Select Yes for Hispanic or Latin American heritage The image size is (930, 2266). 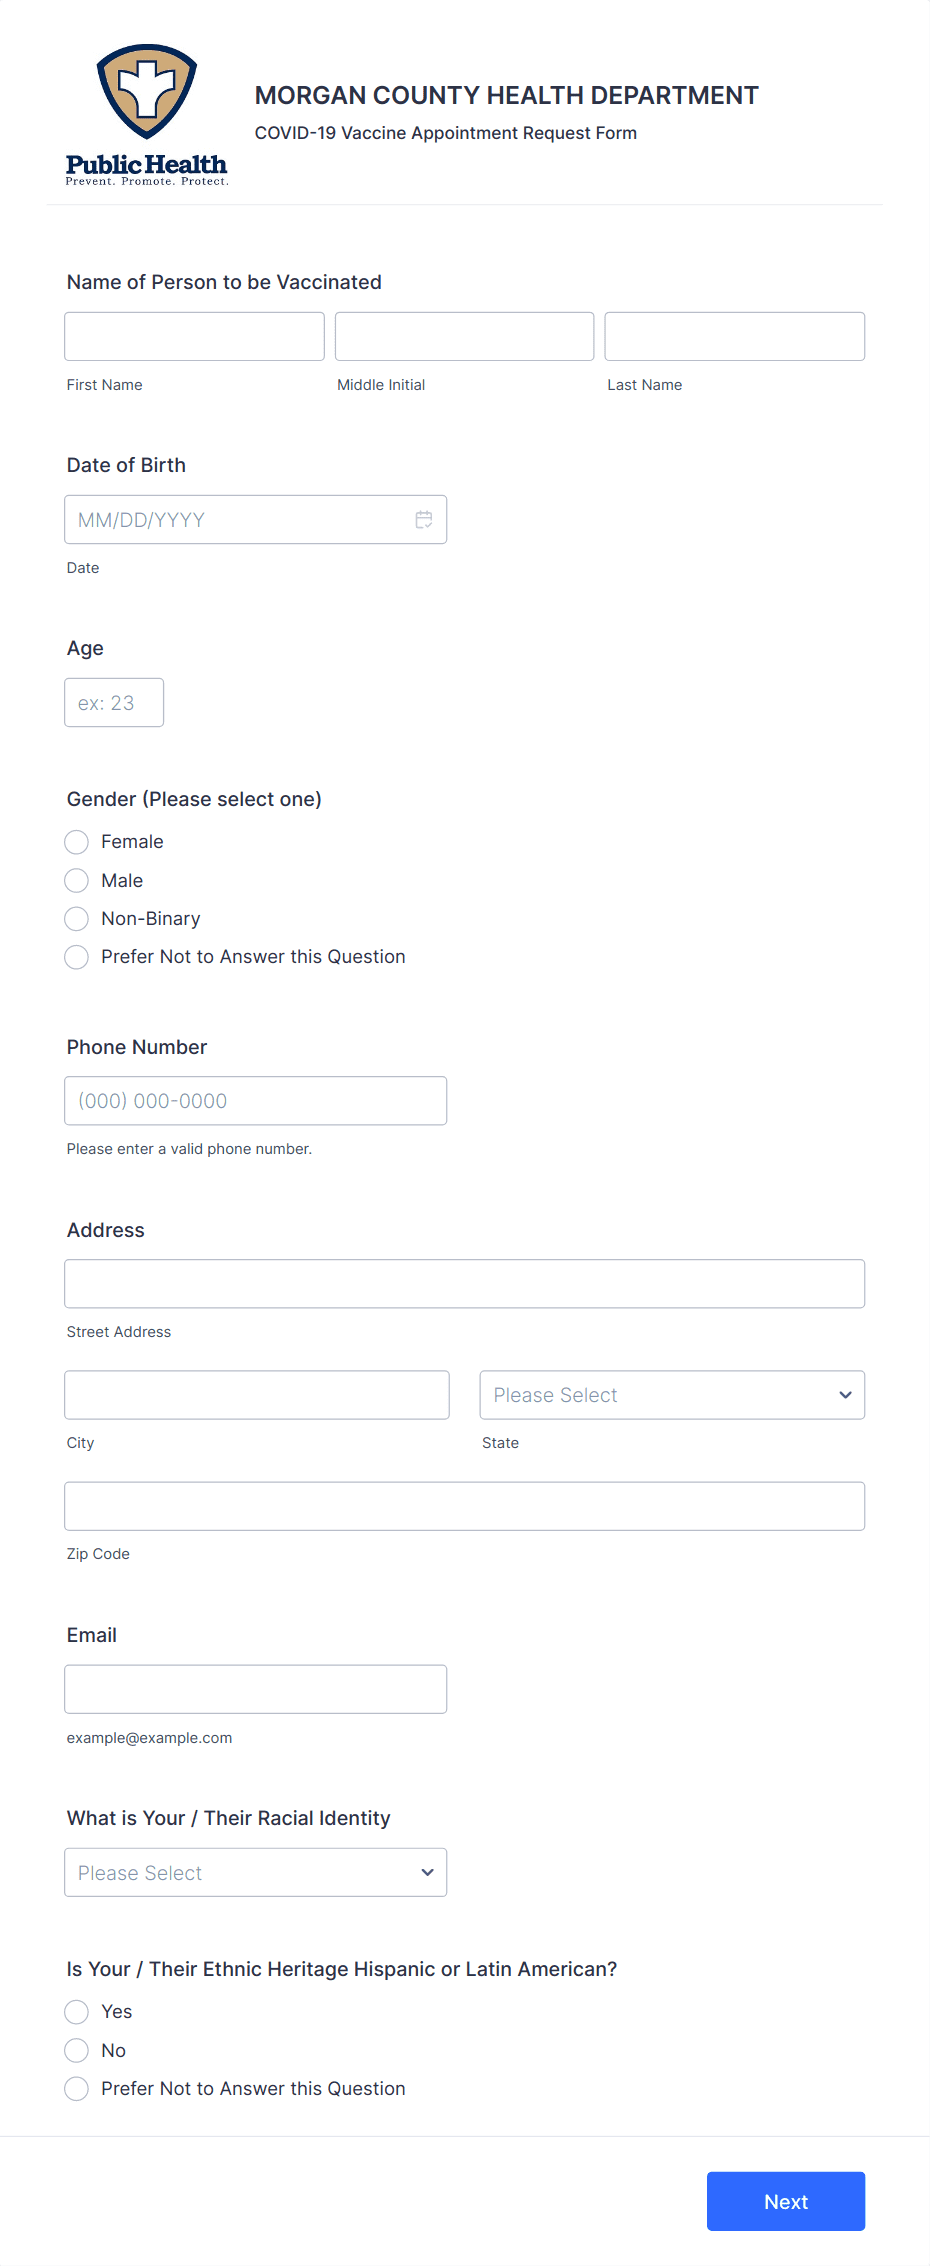pyautogui.click(x=76, y=2012)
